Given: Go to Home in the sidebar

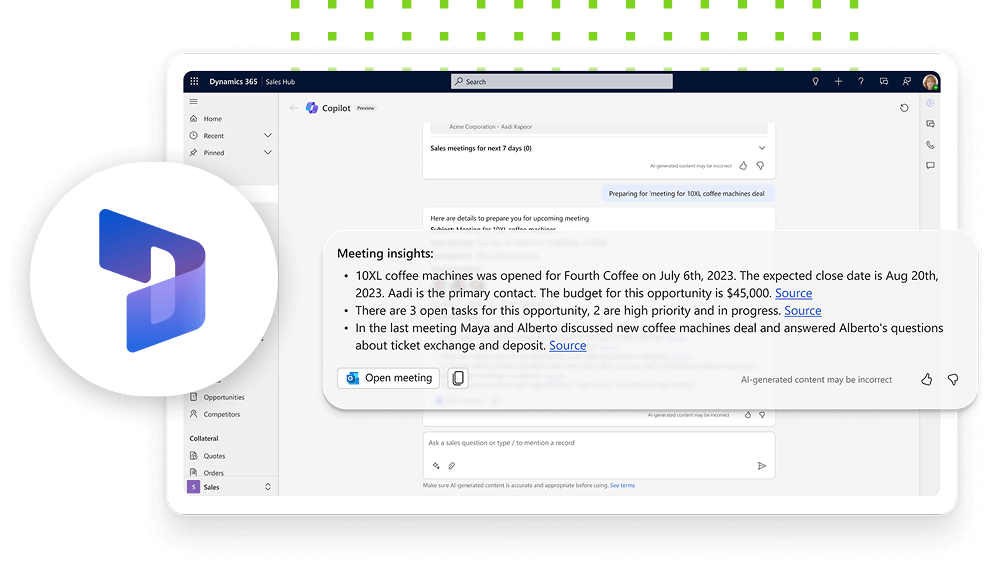Looking at the screenshot, I should coord(213,118).
